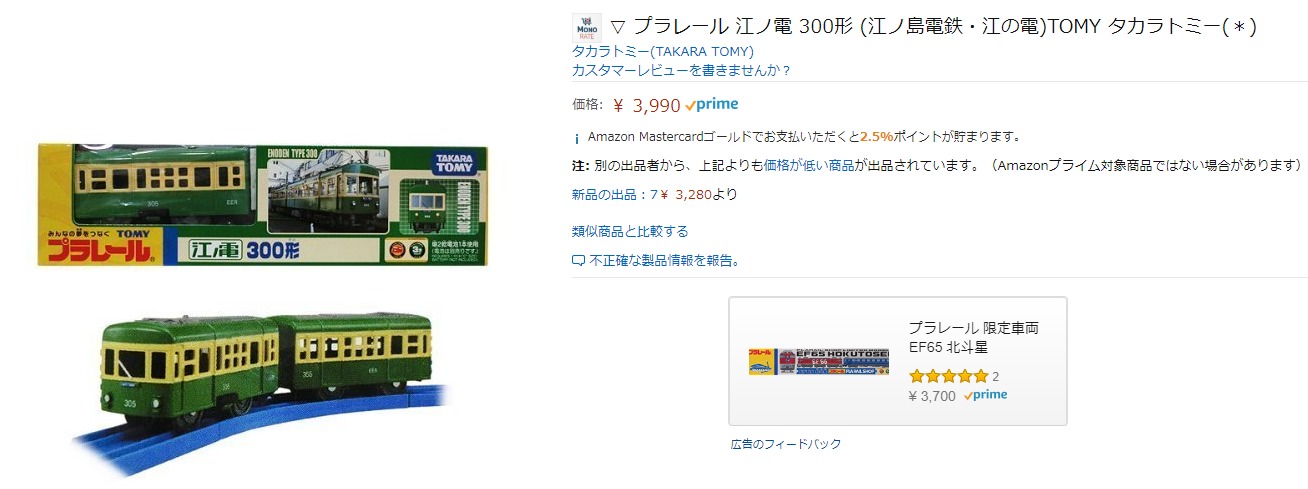The width and height of the screenshot is (1308, 489).
Task: Click the ¥3,990 price text
Action: [646, 106]
